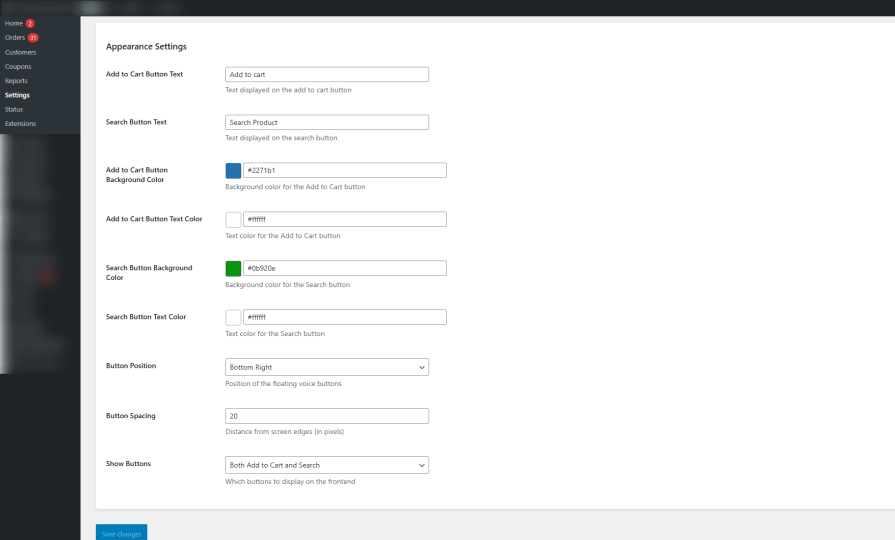The height and width of the screenshot is (540, 895).
Task: Expand the Button Position dropdown
Action: [x=327, y=367]
